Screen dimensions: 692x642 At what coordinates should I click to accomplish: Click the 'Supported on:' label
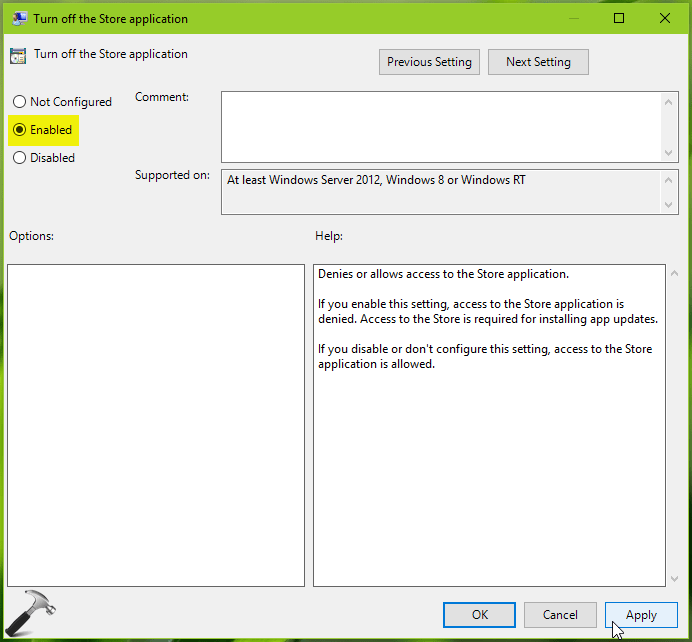click(x=172, y=175)
